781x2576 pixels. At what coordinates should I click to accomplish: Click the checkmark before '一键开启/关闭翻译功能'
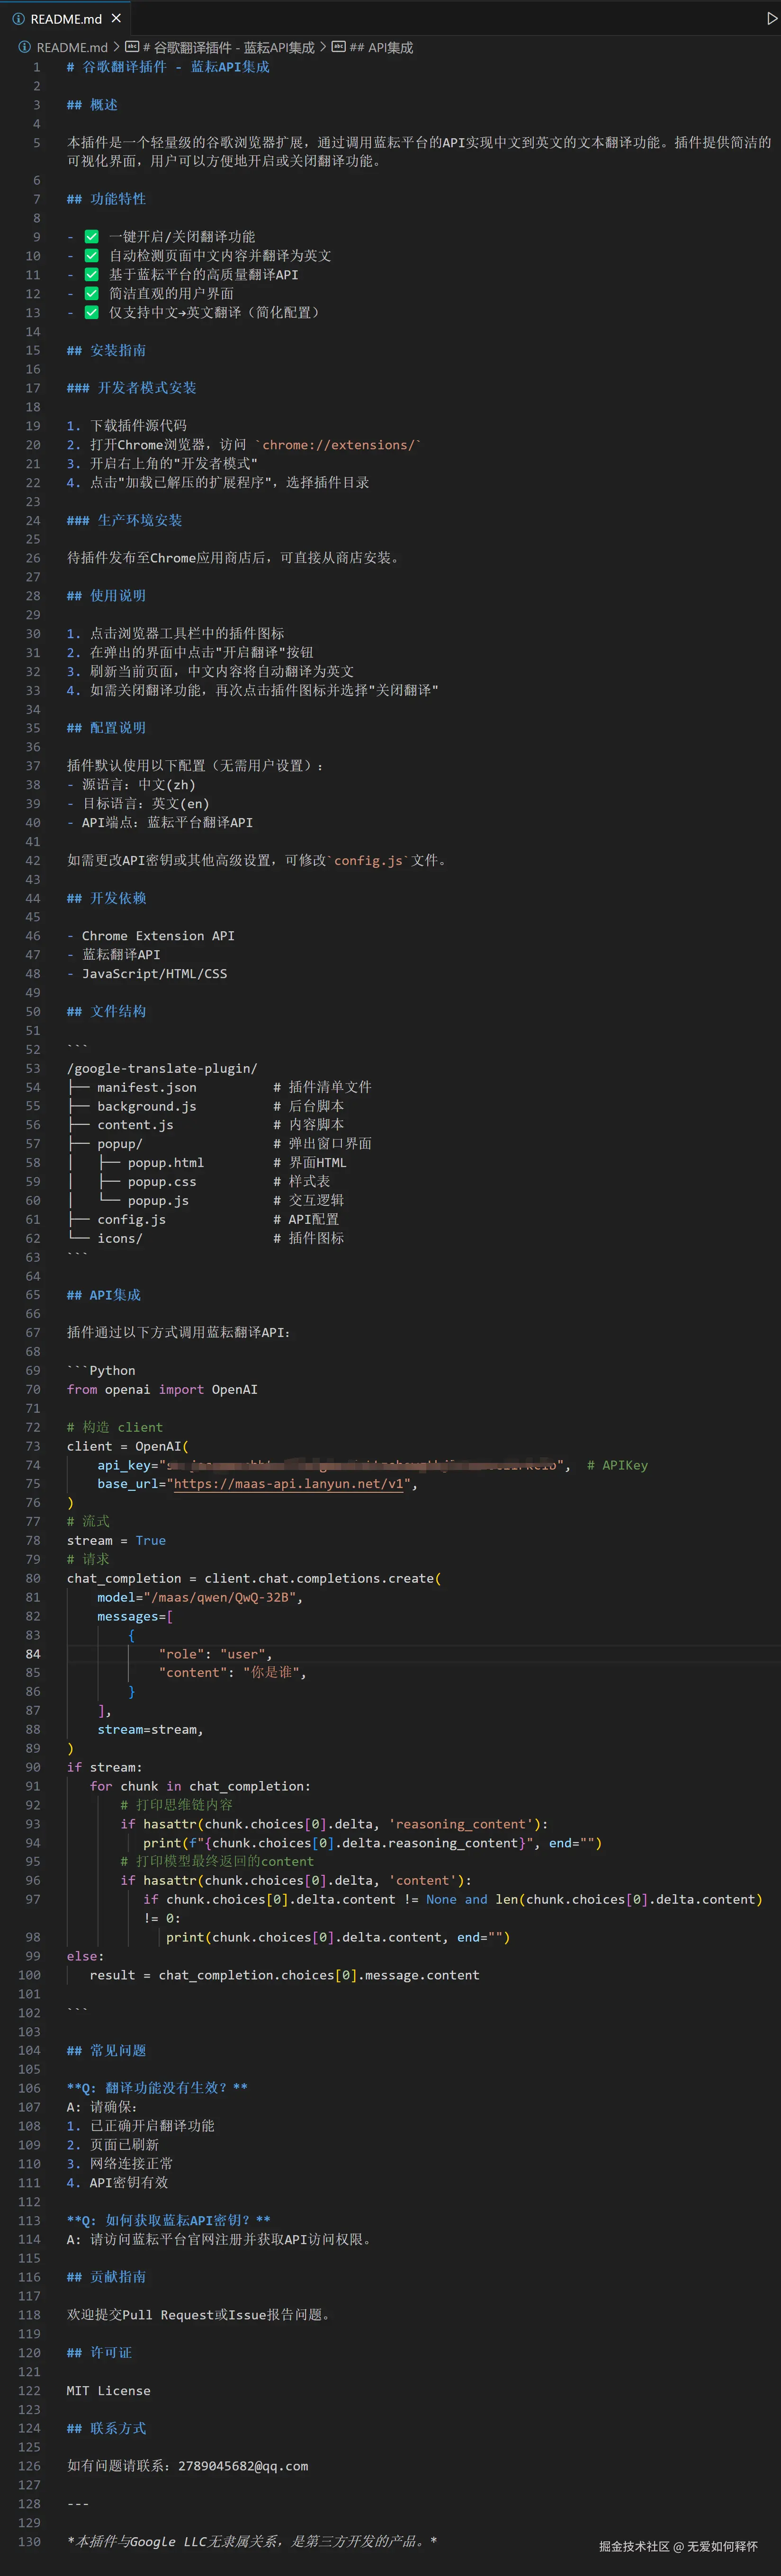(x=91, y=237)
